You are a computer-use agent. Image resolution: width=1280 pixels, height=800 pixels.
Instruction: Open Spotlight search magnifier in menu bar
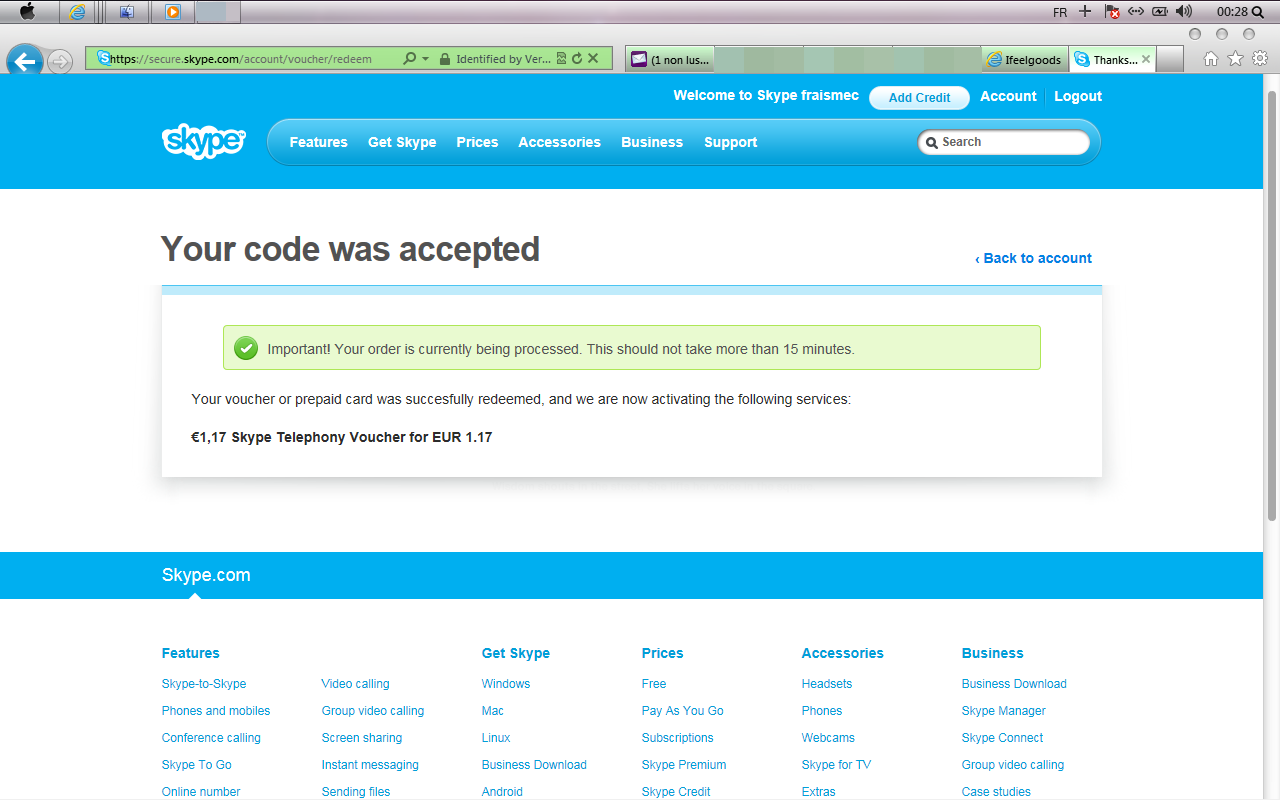click(x=1257, y=12)
